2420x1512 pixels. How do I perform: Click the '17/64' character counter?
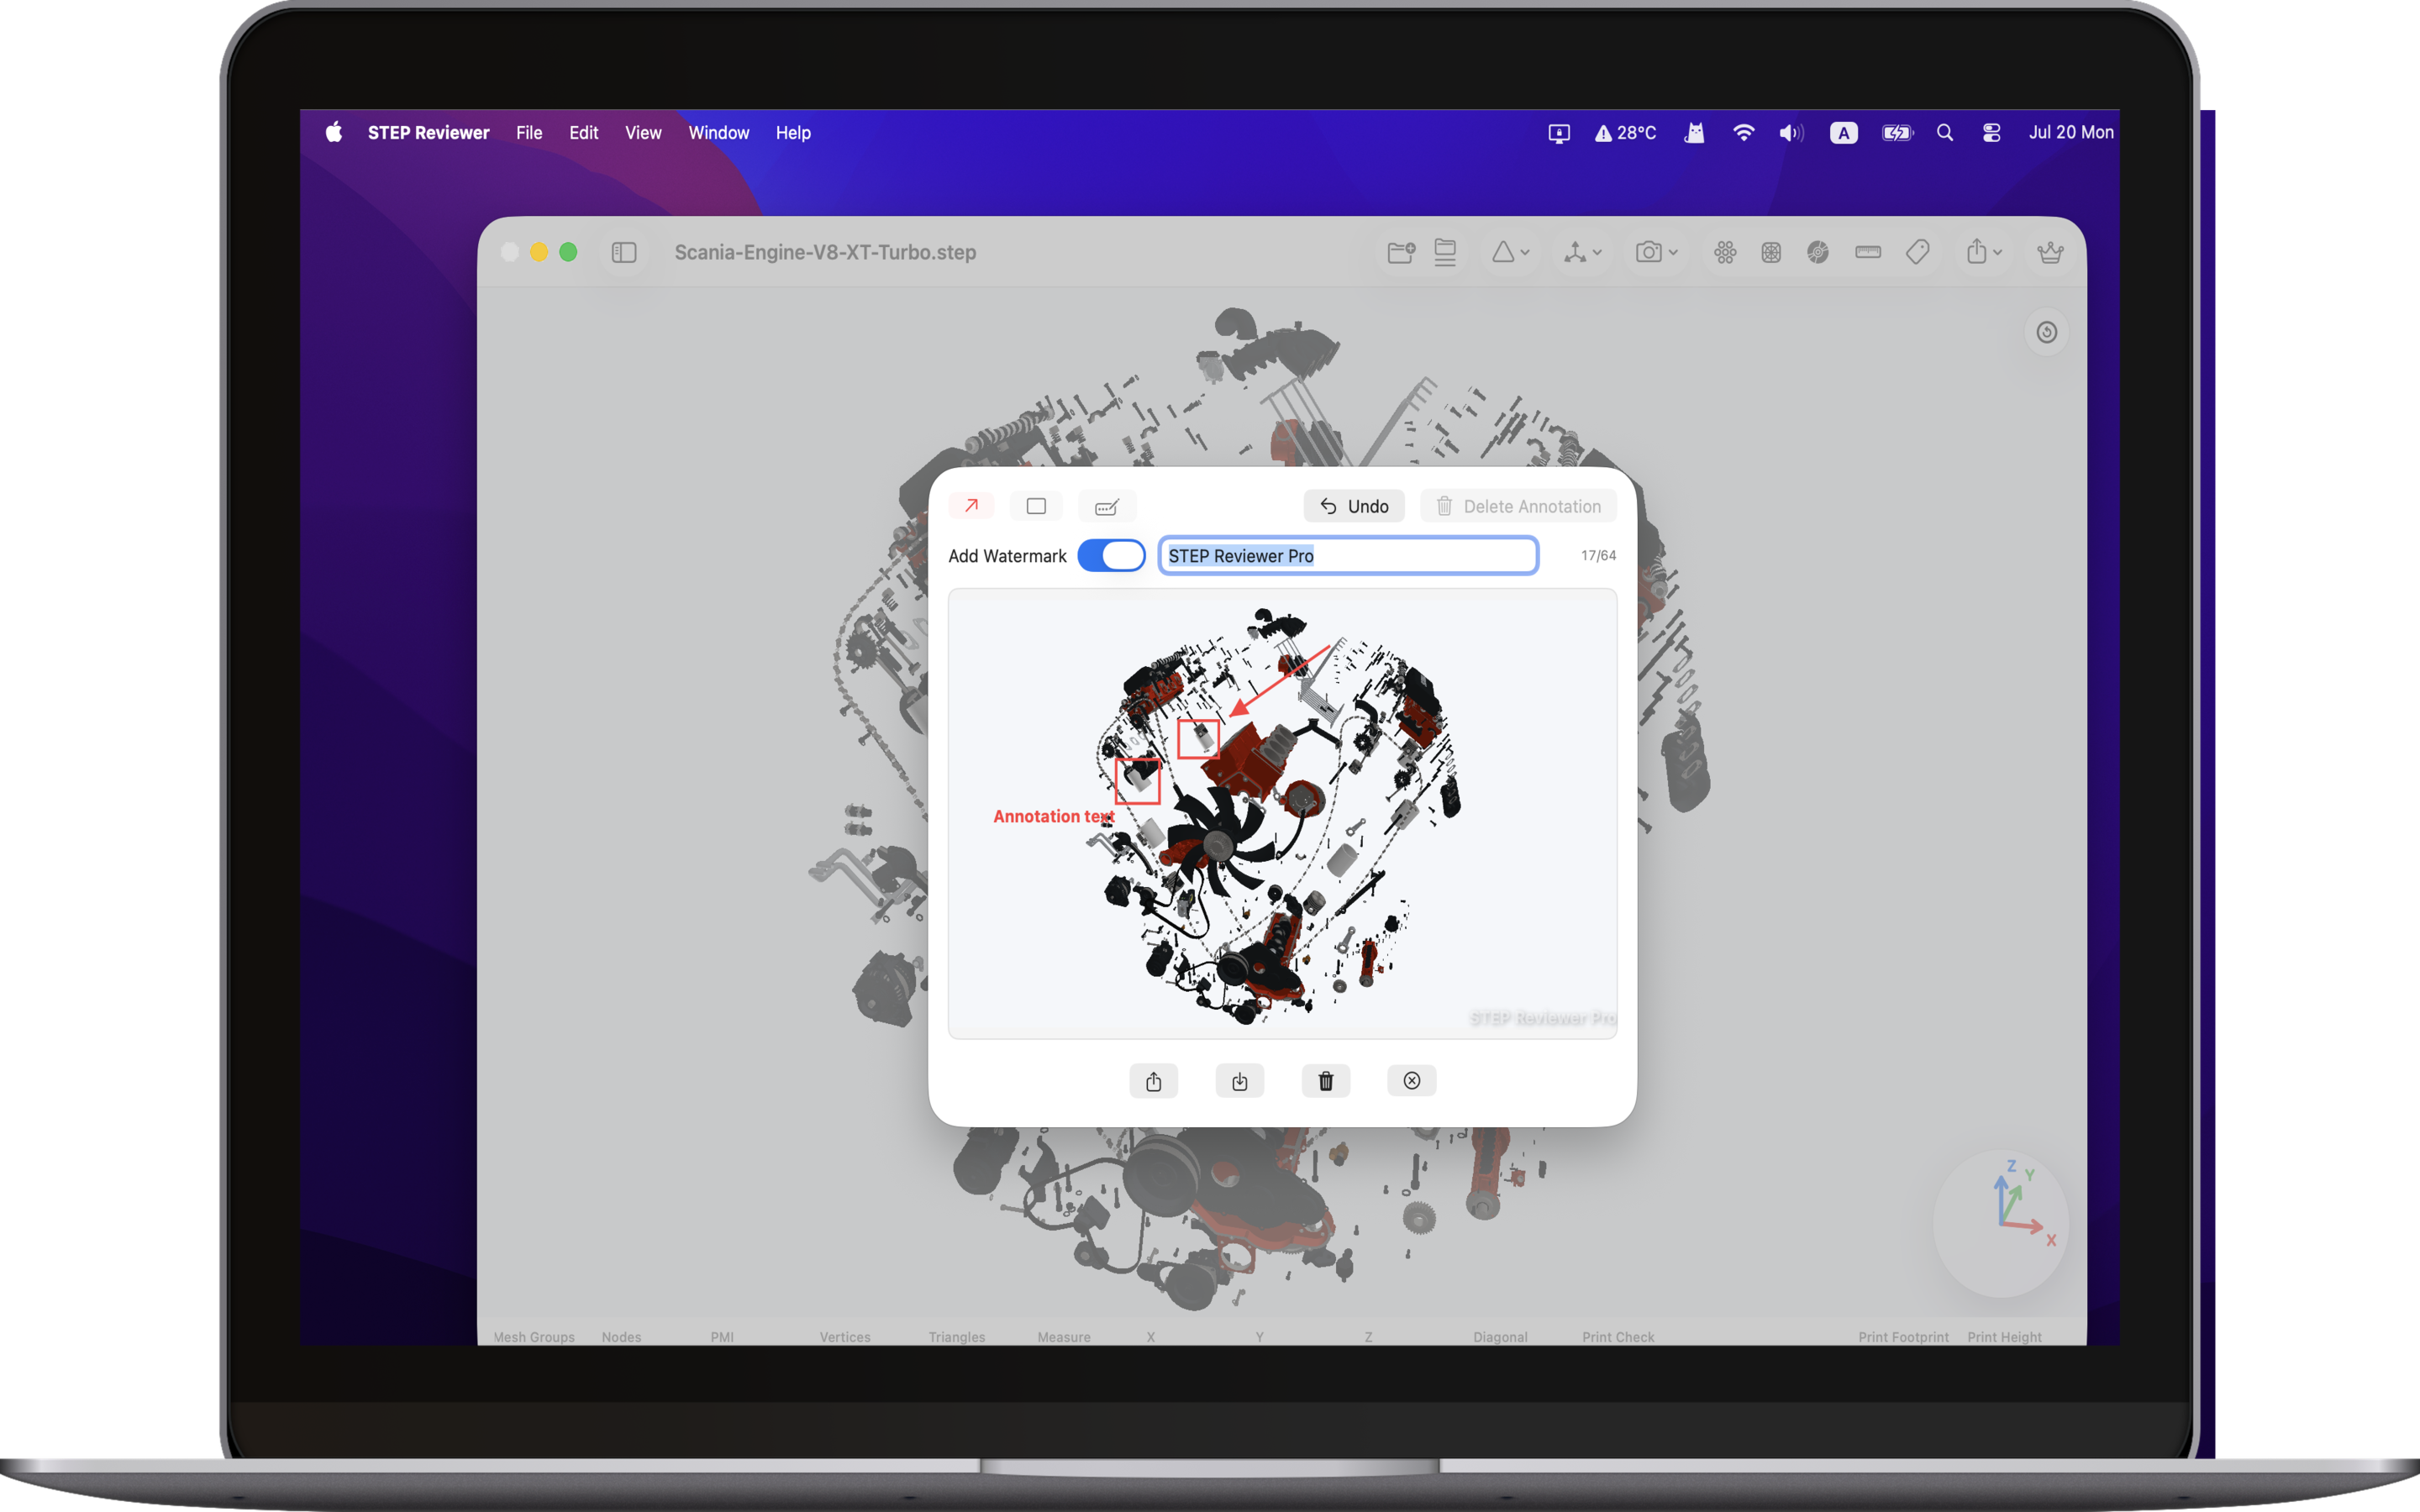[1598, 555]
